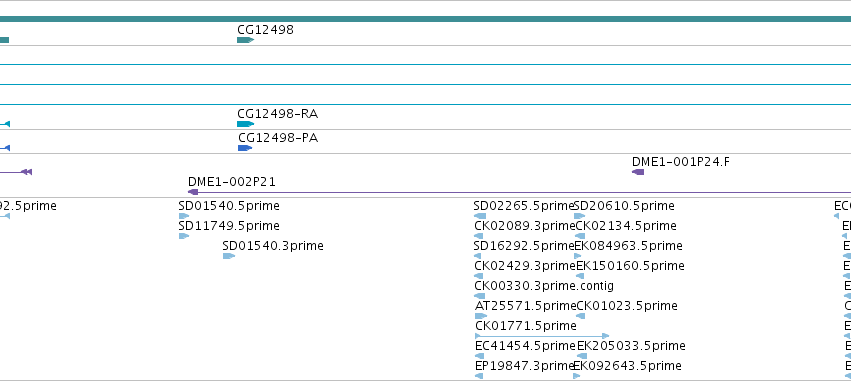
Task: Click the DME1-002P21 purple arrowhead
Action: (193, 192)
